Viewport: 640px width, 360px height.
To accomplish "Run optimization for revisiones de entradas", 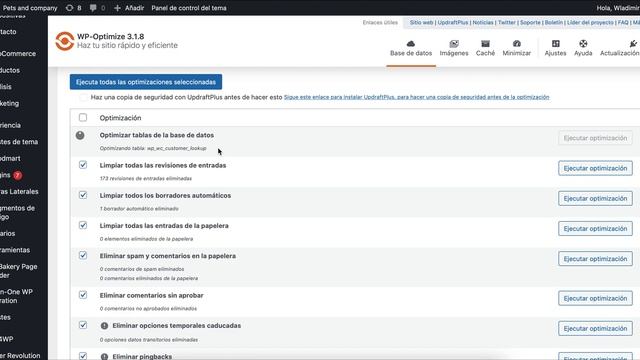I will coord(595,168).
